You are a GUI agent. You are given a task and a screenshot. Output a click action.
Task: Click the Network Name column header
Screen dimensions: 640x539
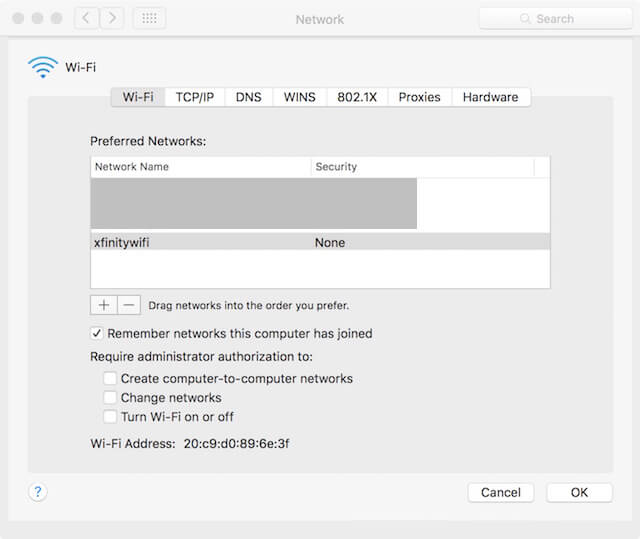[x=201, y=166]
